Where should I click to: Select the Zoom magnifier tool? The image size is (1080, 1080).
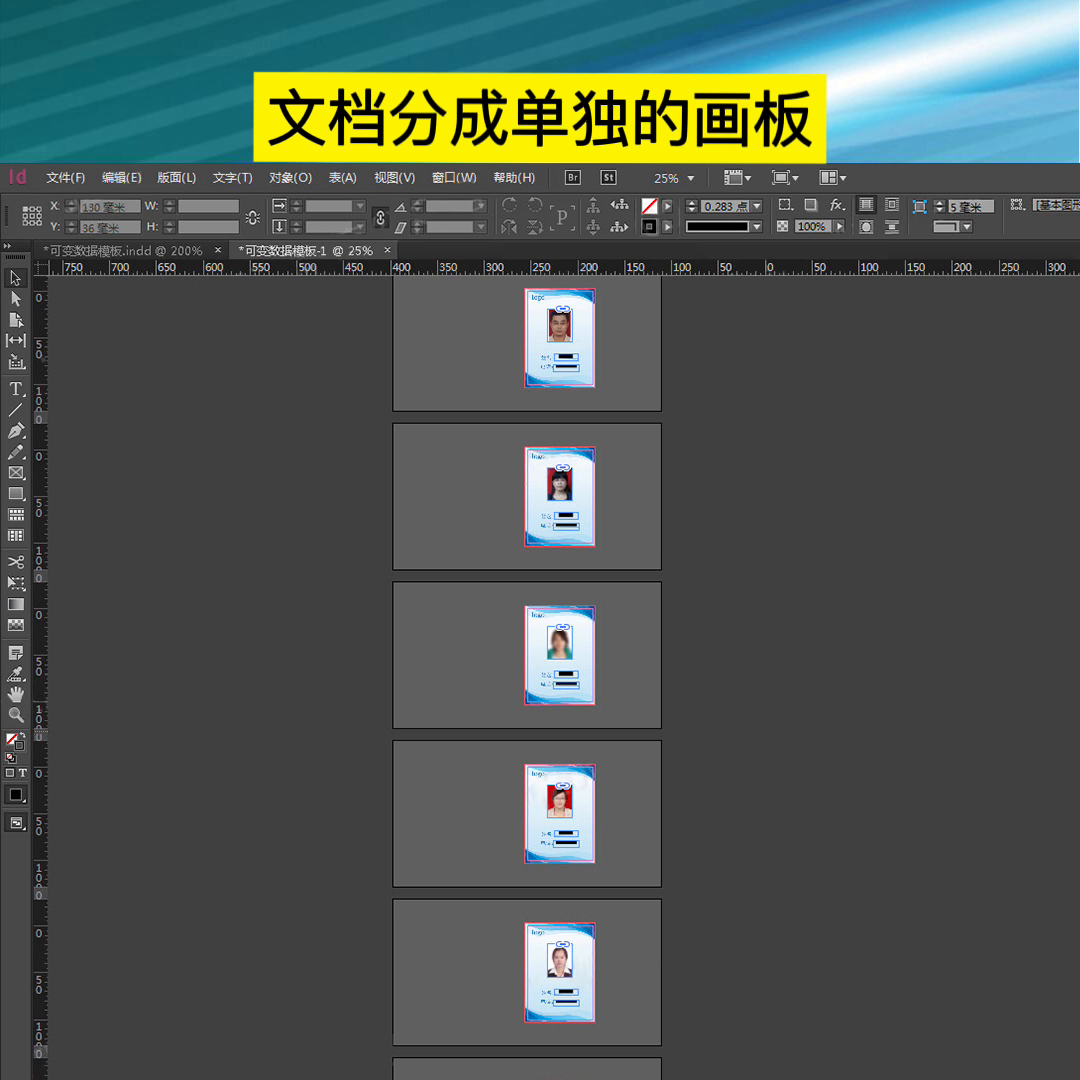coord(16,715)
